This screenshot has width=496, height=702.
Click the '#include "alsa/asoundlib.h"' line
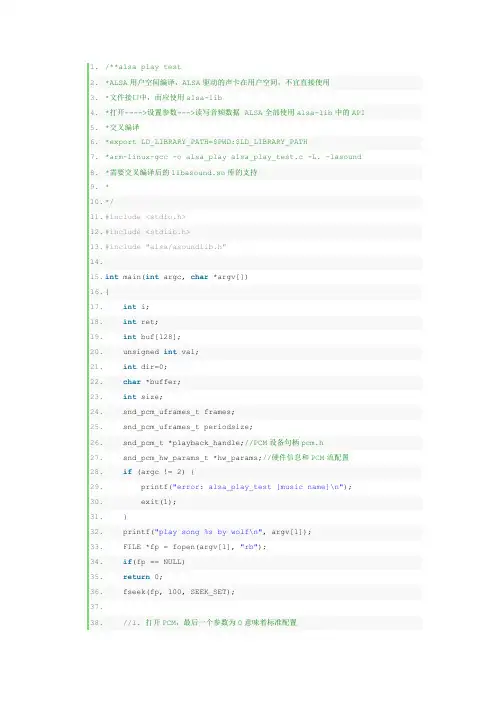(x=166, y=247)
